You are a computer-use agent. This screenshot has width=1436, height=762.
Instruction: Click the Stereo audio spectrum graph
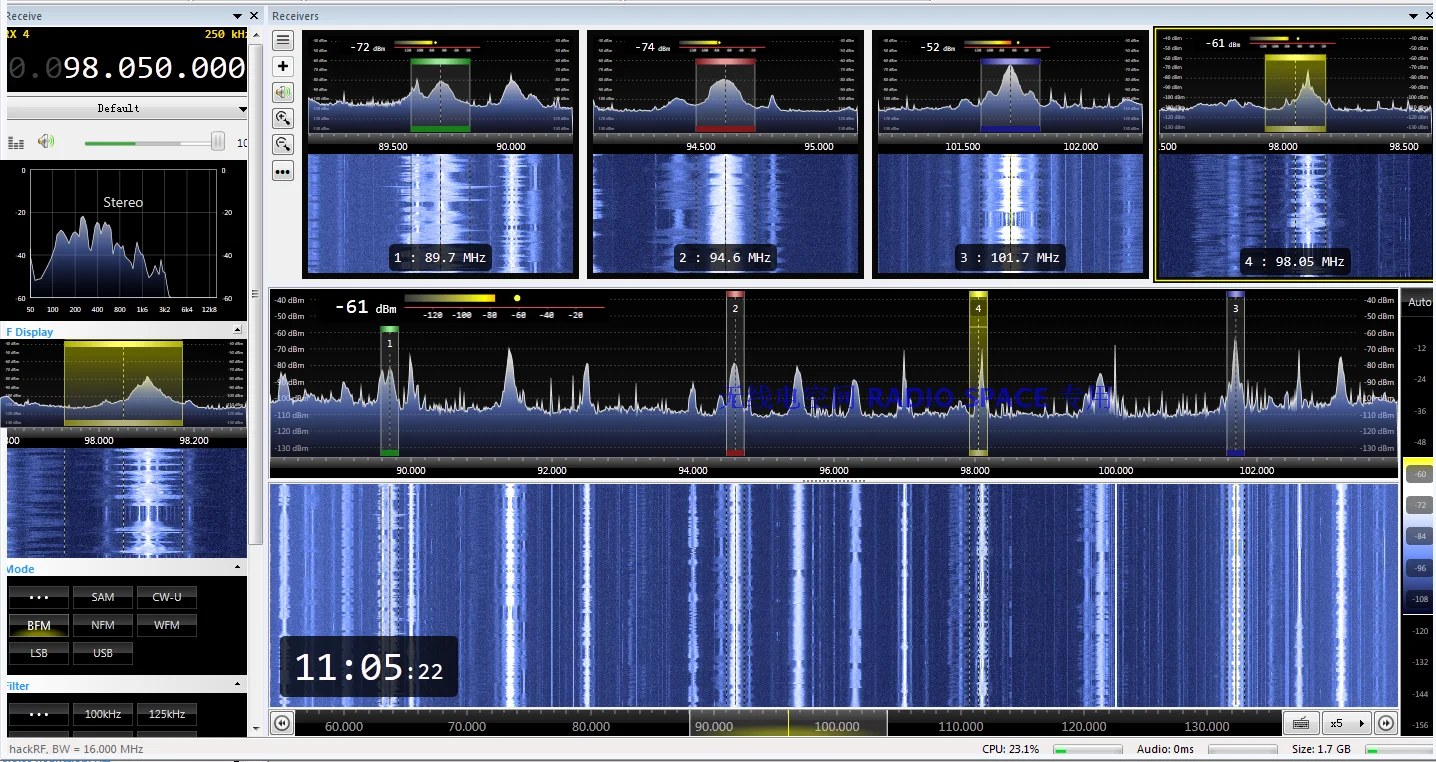pyautogui.click(x=124, y=232)
